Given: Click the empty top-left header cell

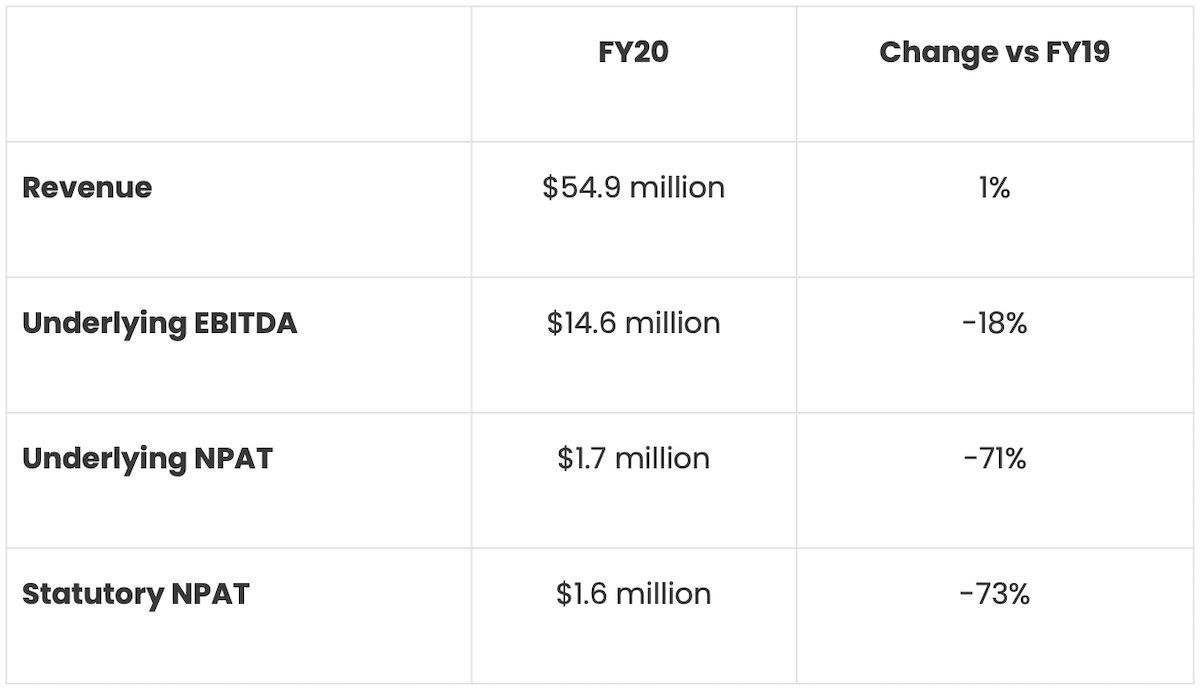Looking at the screenshot, I should tap(239, 74).
